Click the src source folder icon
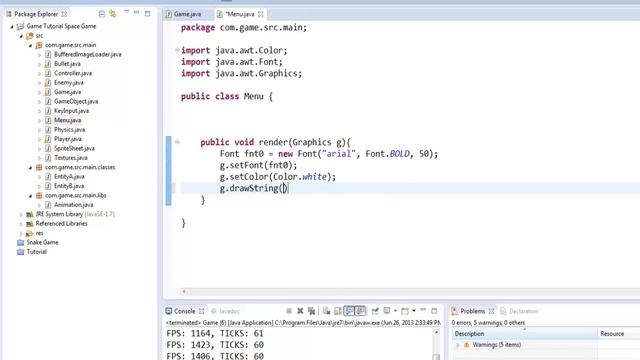 click(x=29, y=36)
